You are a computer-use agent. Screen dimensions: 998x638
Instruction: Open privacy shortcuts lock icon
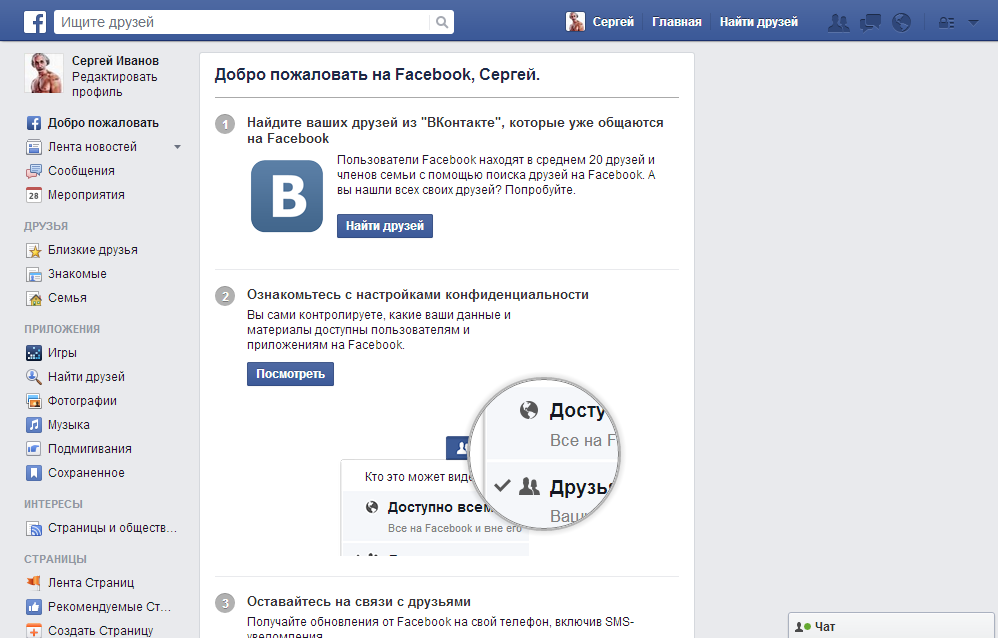[x=946, y=22]
